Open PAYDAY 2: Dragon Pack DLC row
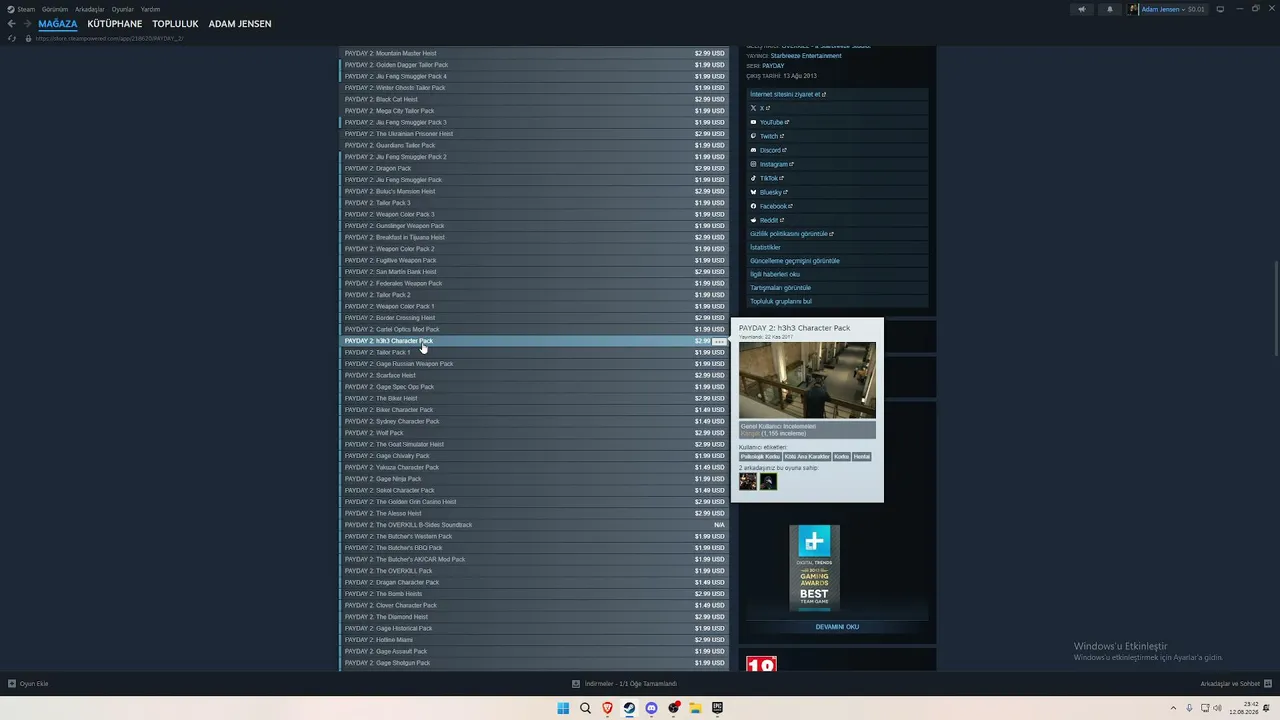1280x720 pixels. (x=535, y=168)
